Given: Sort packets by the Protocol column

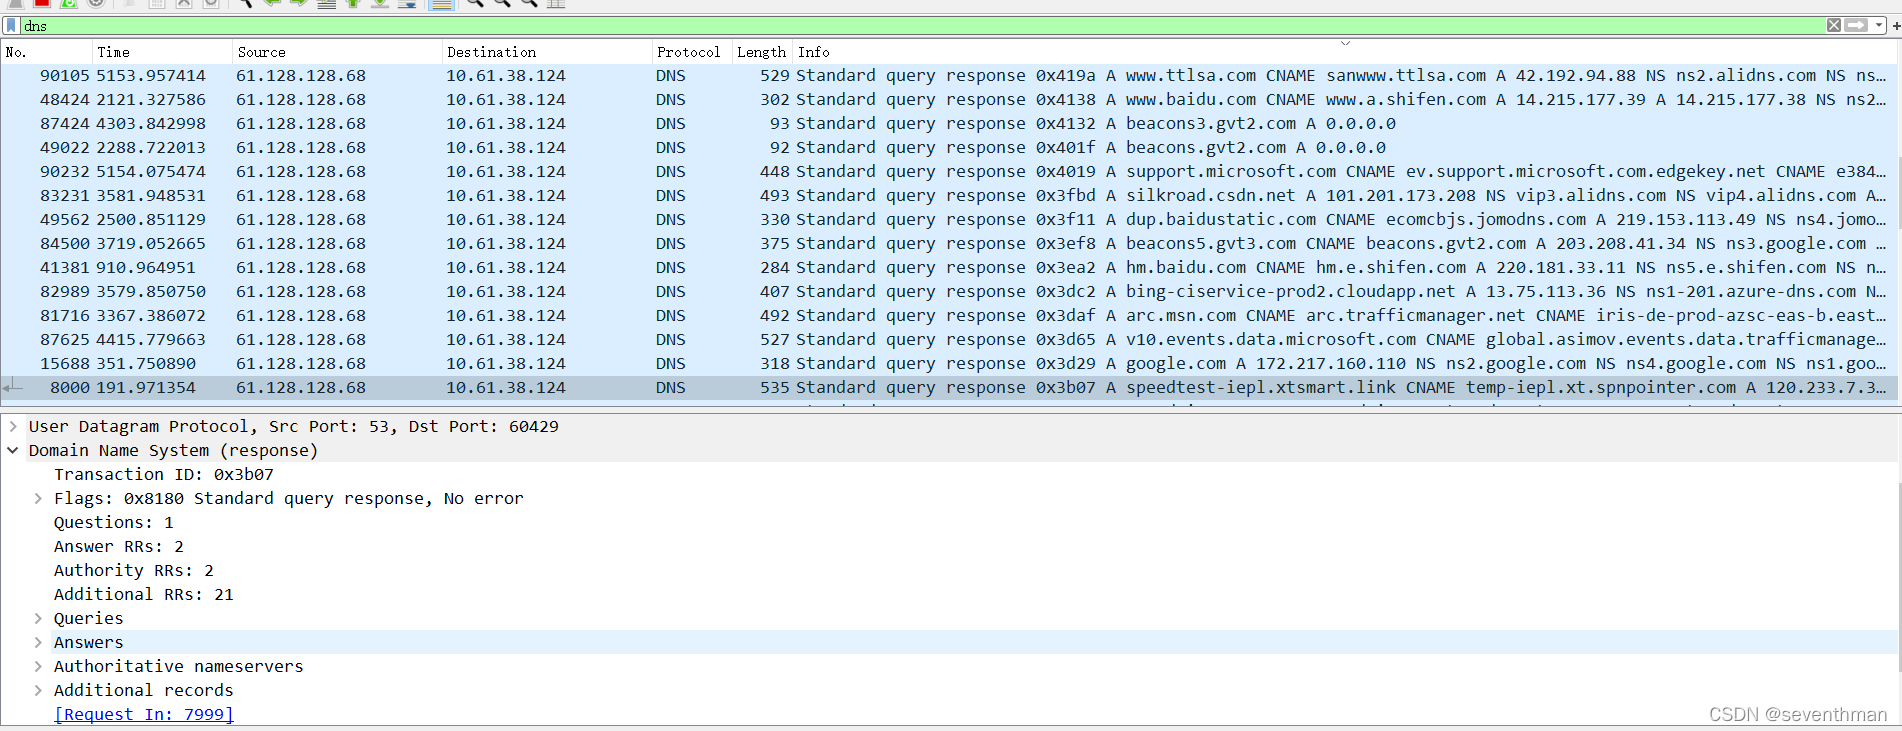Looking at the screenshot, I should pos(691,52).
